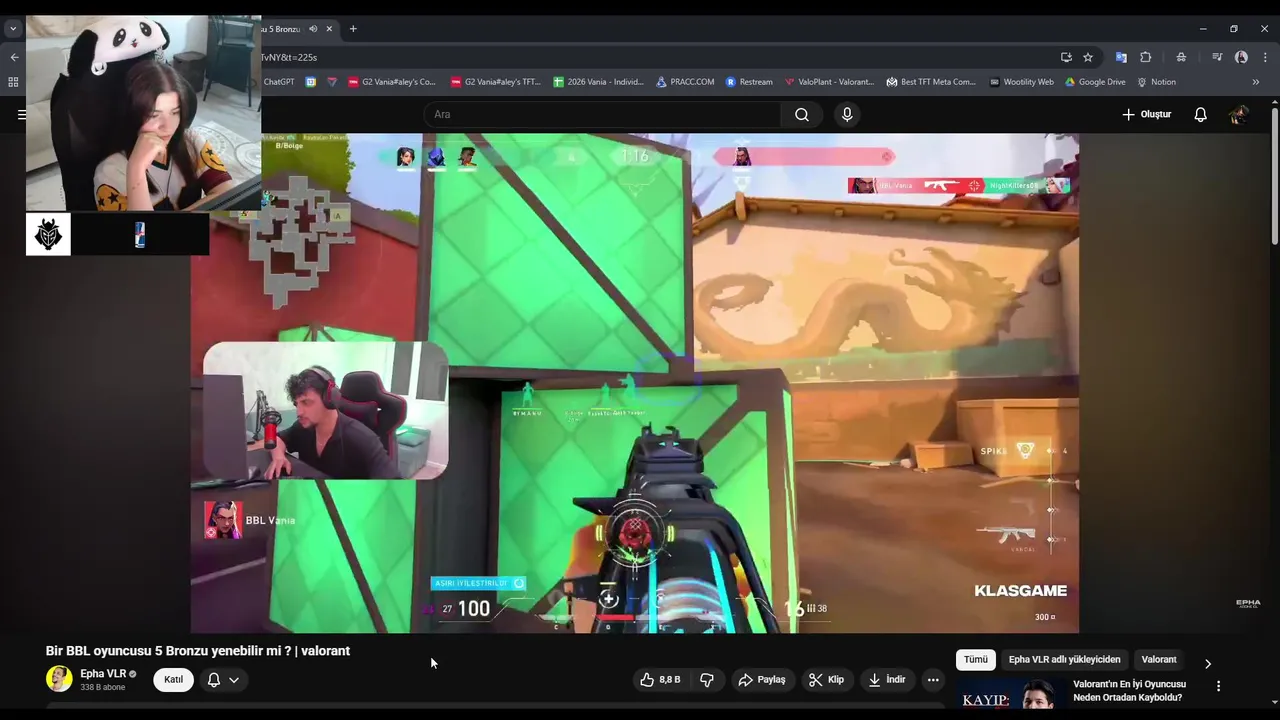Select the Valorant filter chip
Screen dimensions: 1280x720
(x=1159, y=659)
